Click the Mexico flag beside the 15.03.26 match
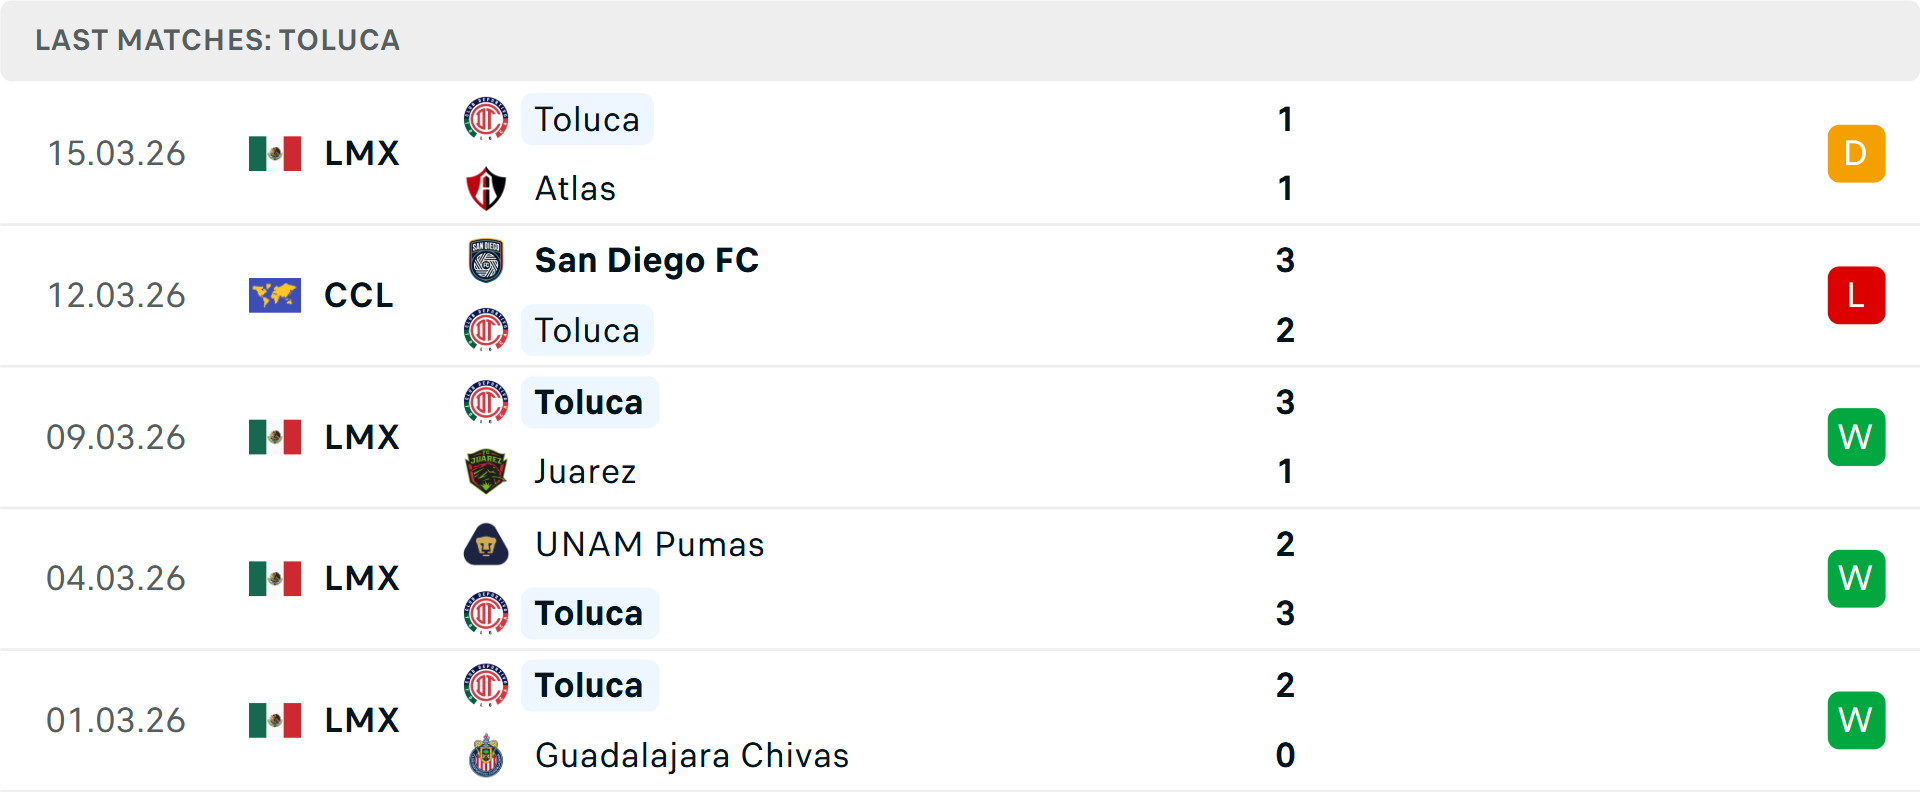Screen dimensions: 1920x792 pos(274,153)
